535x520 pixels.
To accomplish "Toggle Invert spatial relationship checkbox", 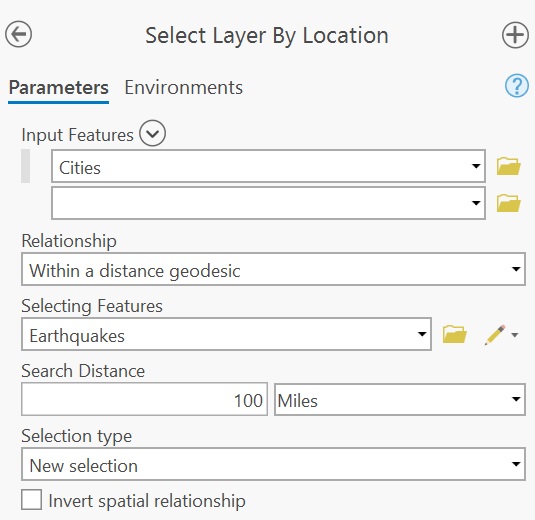I will pyautogui.click(x=31, y=500).
